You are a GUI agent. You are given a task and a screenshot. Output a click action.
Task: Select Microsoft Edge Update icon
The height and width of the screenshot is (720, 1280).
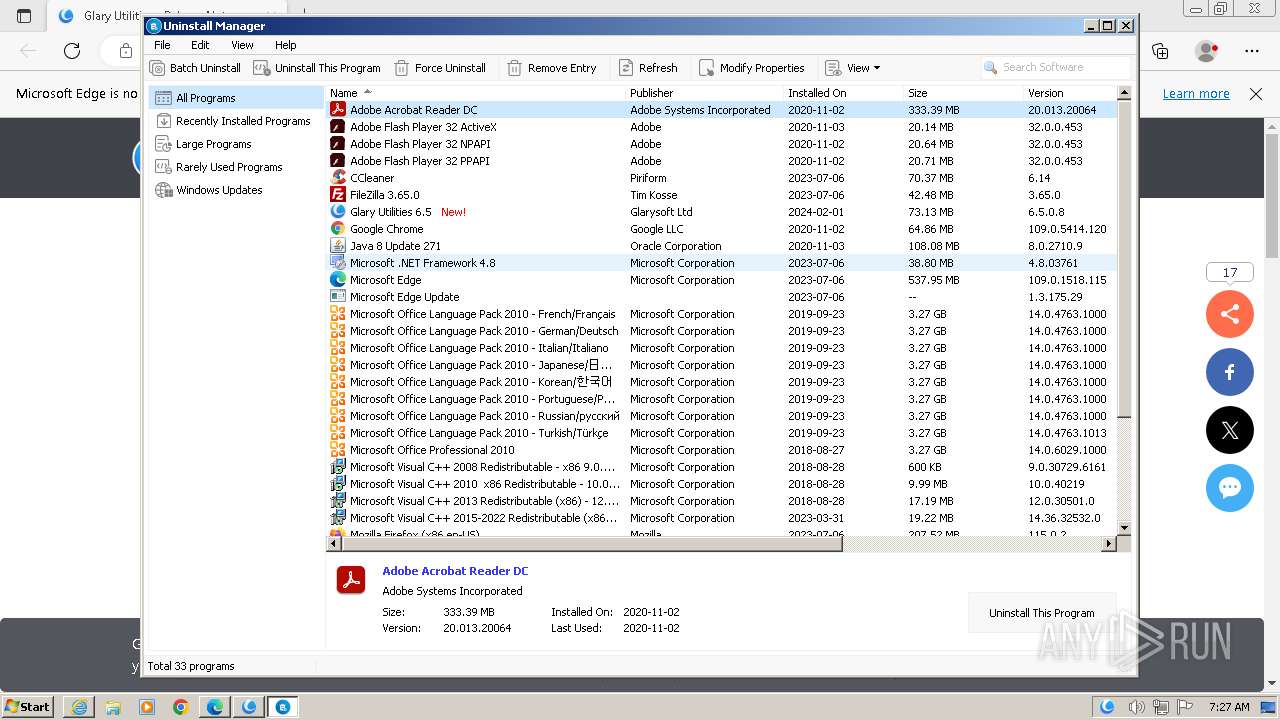click(x=338, y=297)
